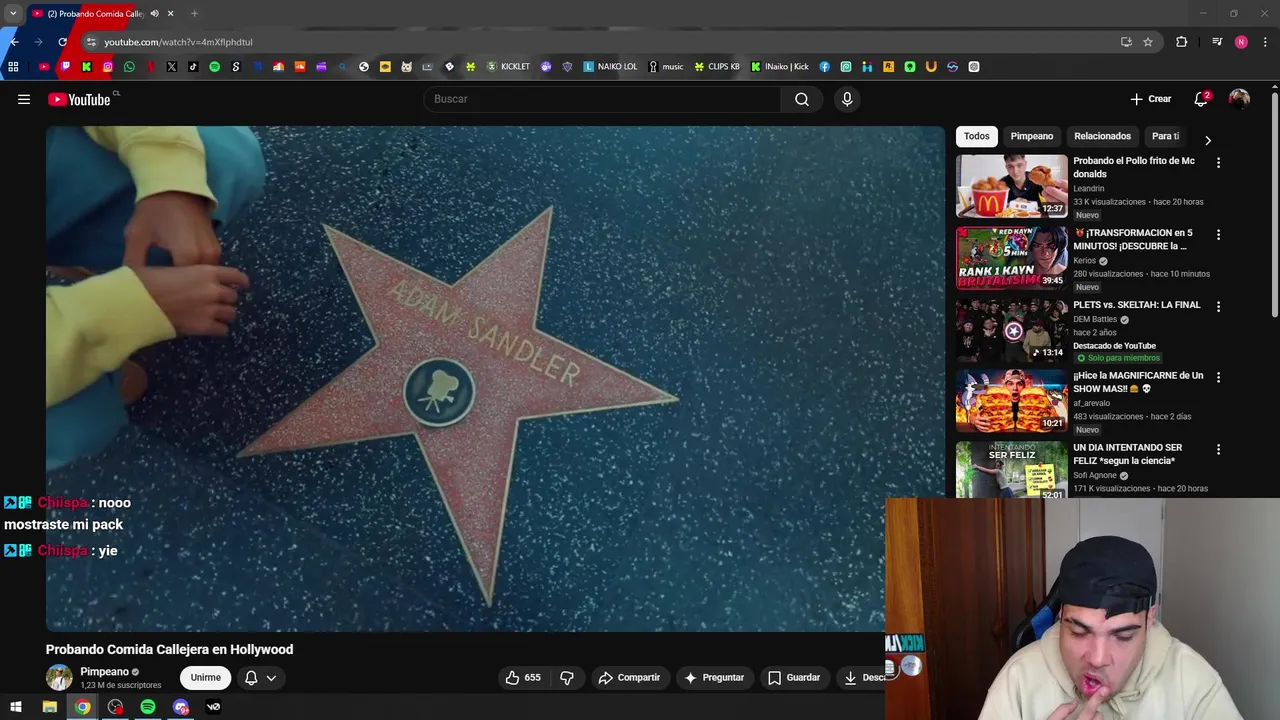
Task: Open the PLETS vs. SKELTAH thumbnail
Action: coord(1012,329)
